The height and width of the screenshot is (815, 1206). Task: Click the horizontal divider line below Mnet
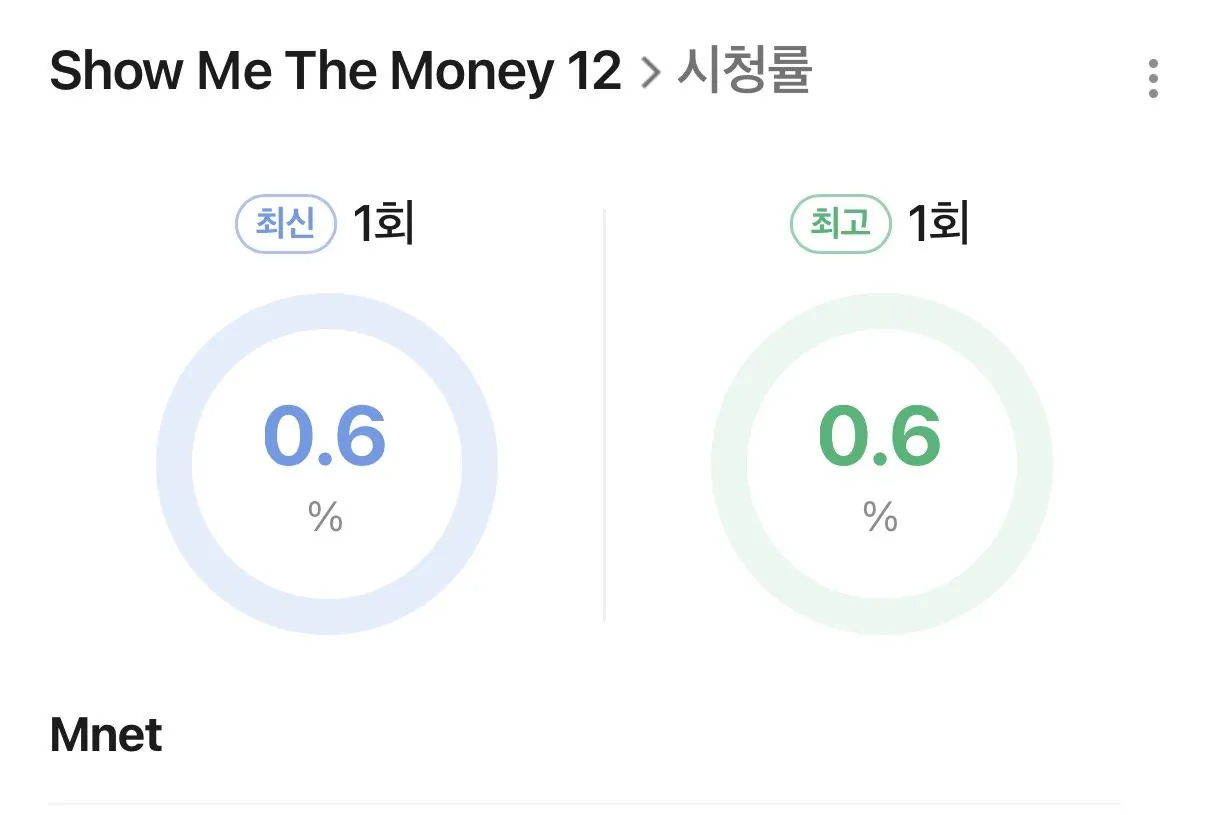[584, 803]
